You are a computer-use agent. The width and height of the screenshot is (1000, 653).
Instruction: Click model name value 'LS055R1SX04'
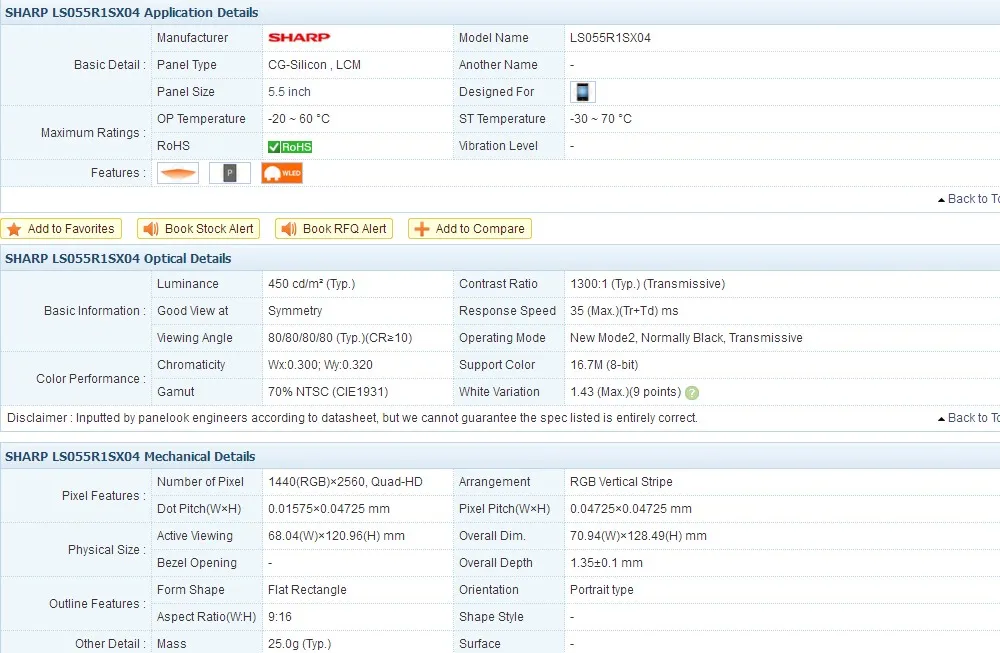click(610, 38)
